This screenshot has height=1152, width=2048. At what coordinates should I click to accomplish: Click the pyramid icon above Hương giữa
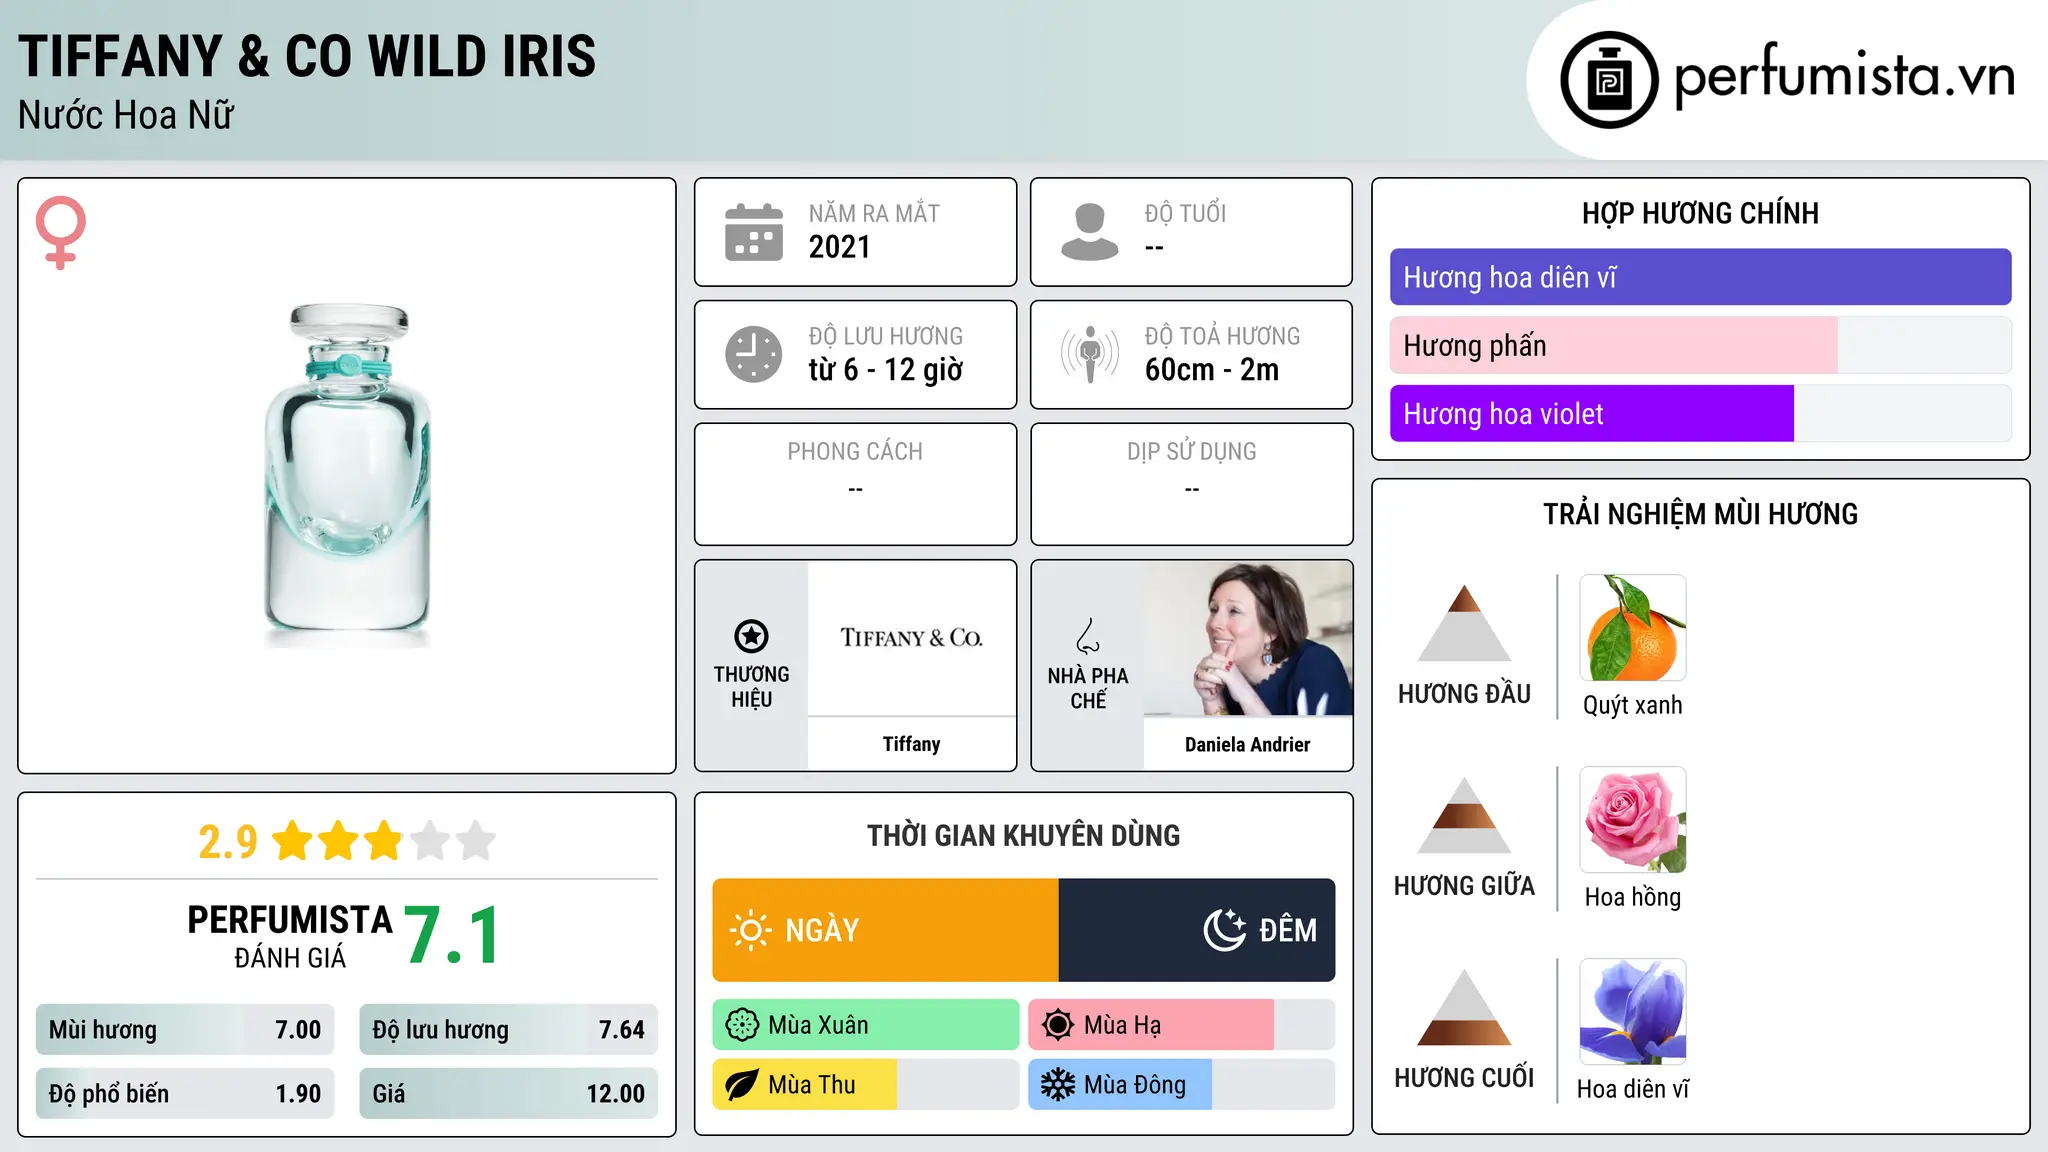point(1465,815)
